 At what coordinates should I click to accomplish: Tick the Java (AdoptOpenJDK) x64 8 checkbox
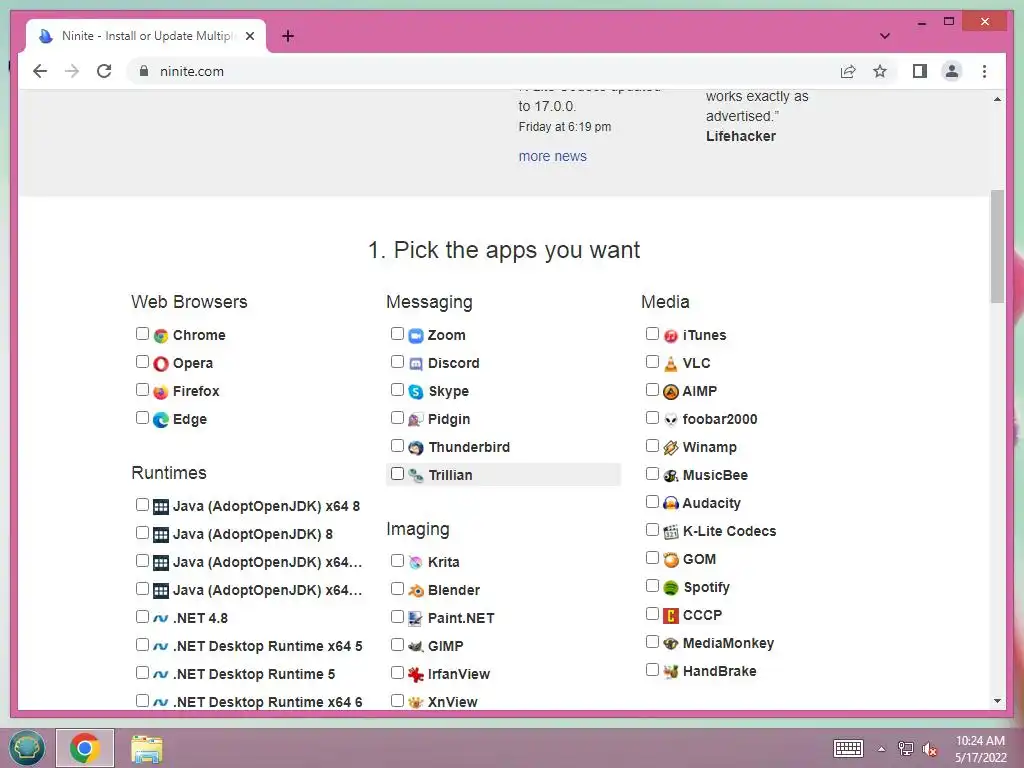142,504
